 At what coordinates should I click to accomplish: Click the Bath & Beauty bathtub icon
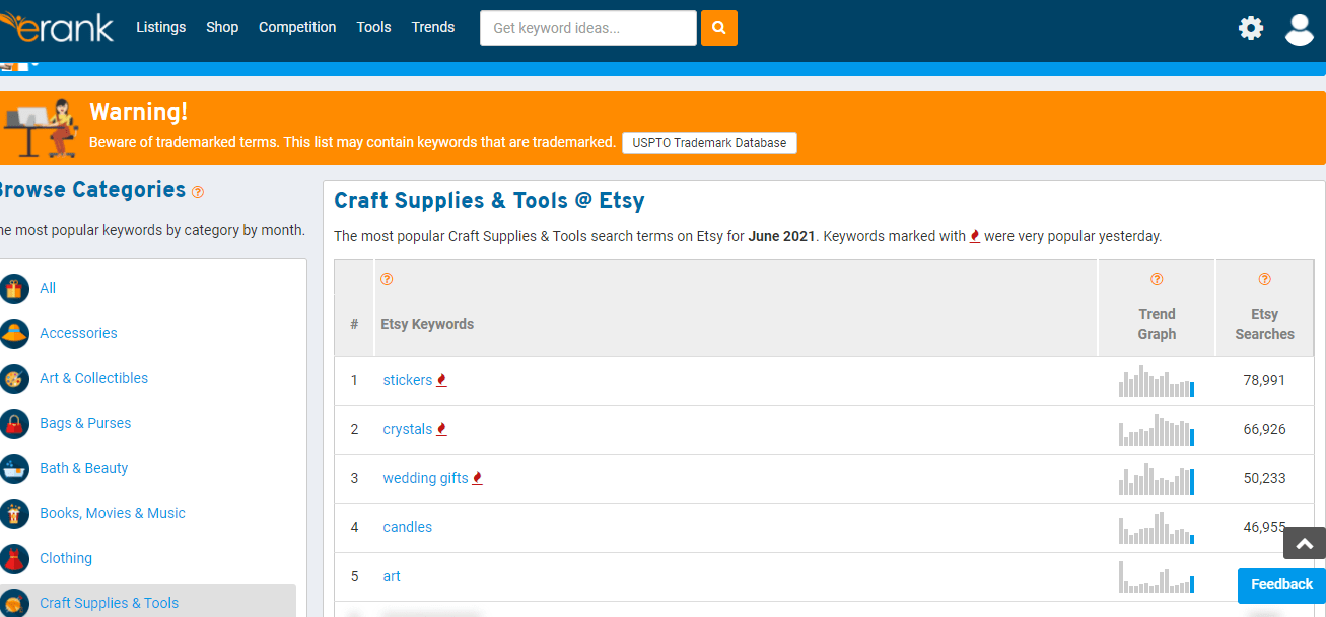coord(15,468)
